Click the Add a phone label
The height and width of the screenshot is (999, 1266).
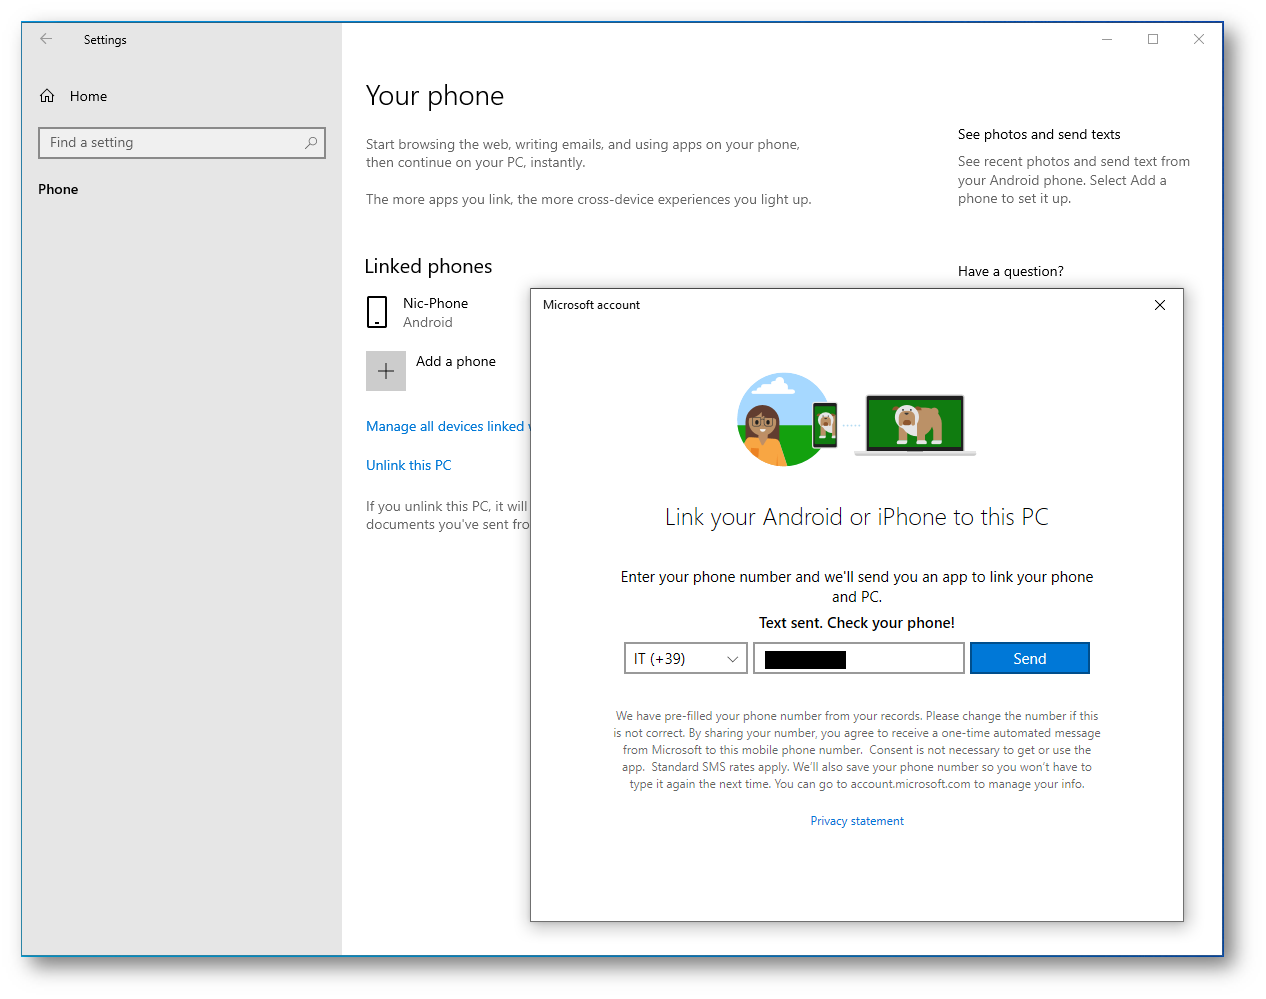[456, 361]
